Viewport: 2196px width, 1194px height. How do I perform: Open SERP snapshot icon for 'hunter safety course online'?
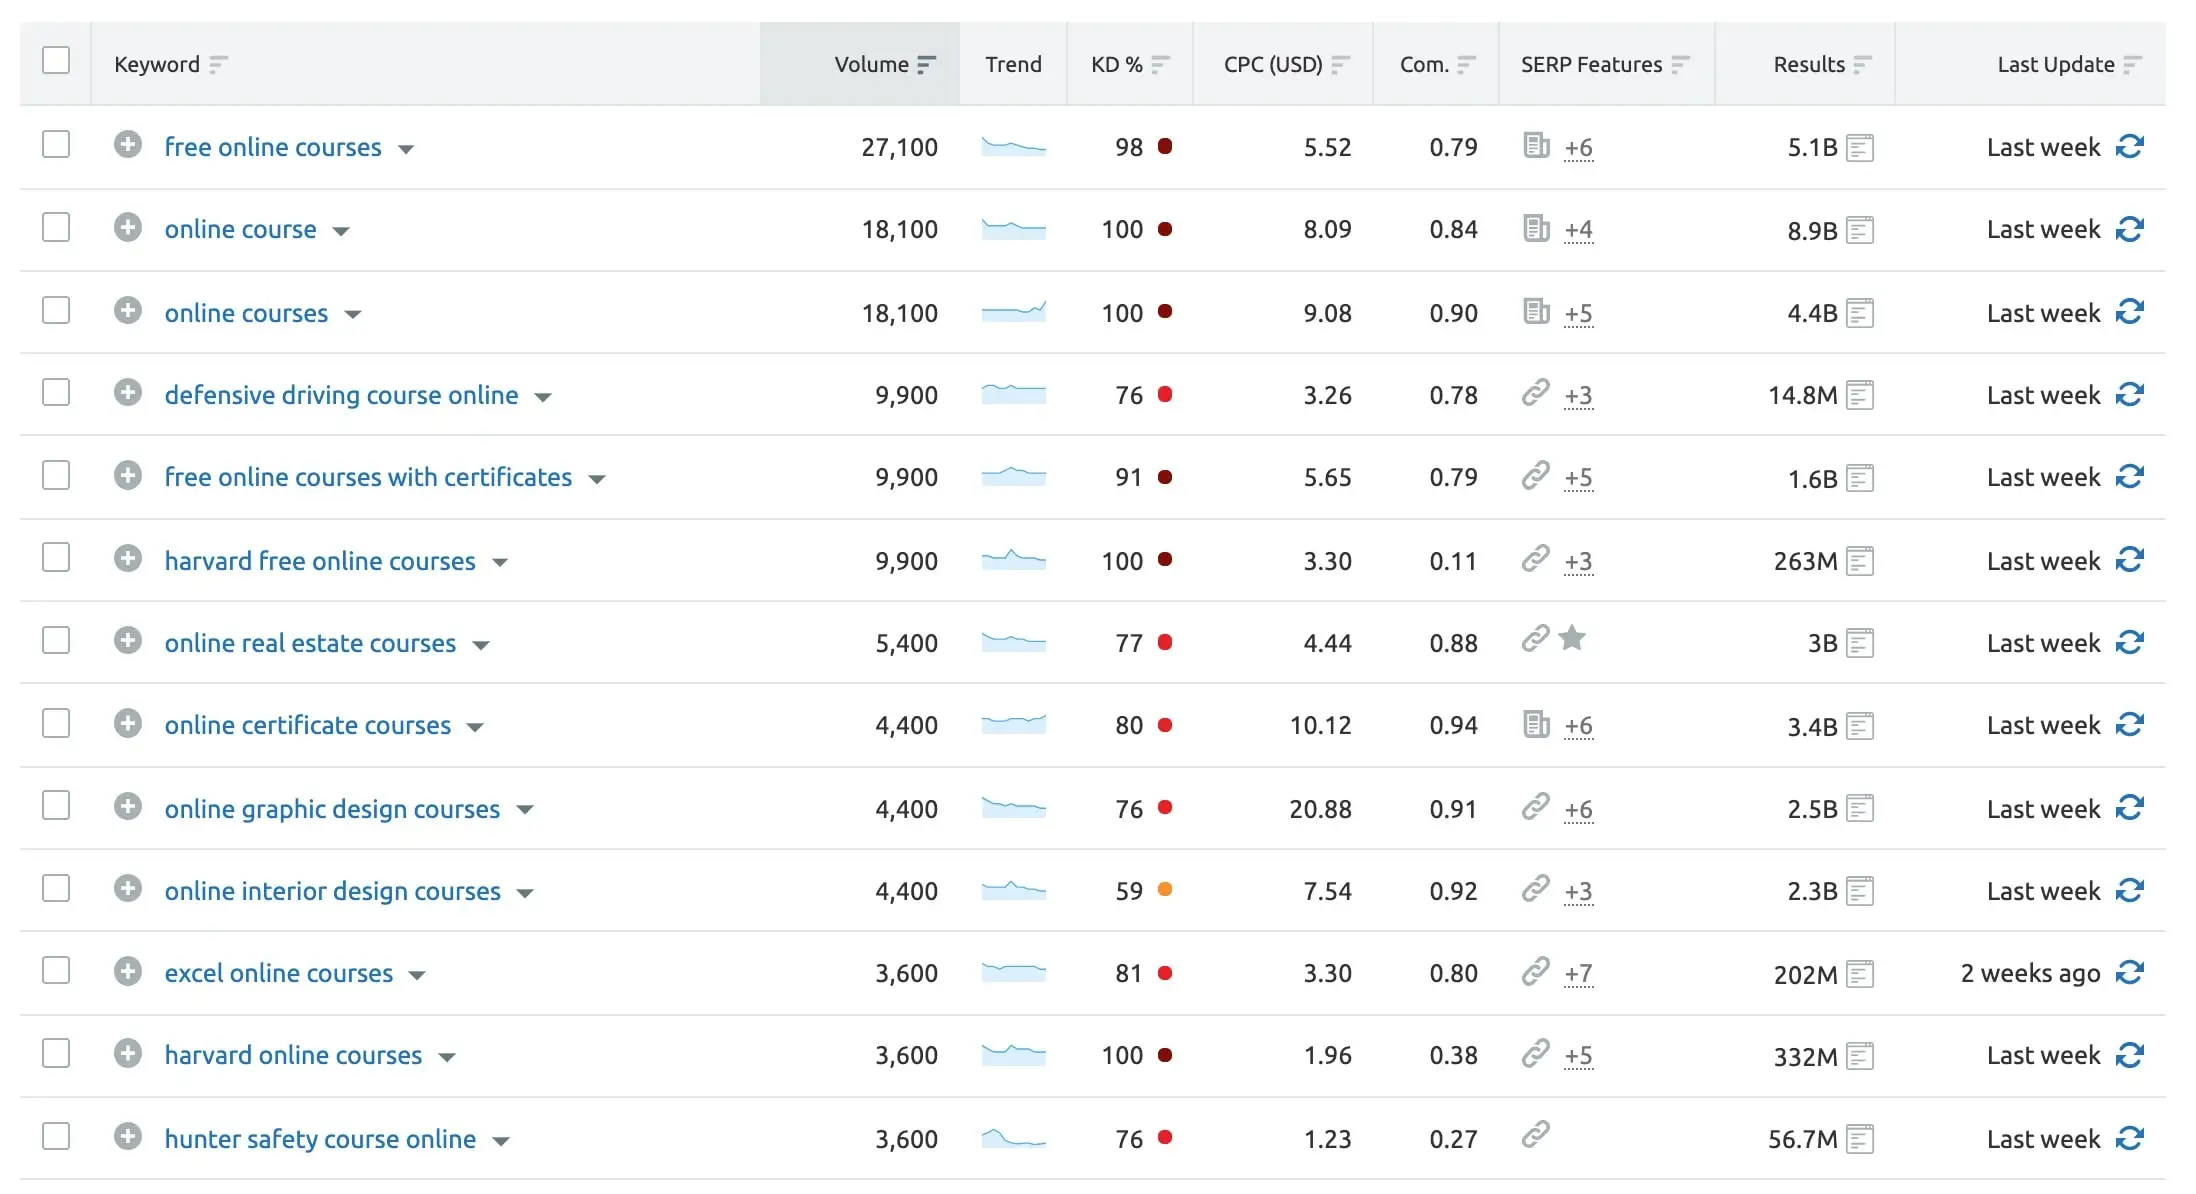tap(1859, 1139)
